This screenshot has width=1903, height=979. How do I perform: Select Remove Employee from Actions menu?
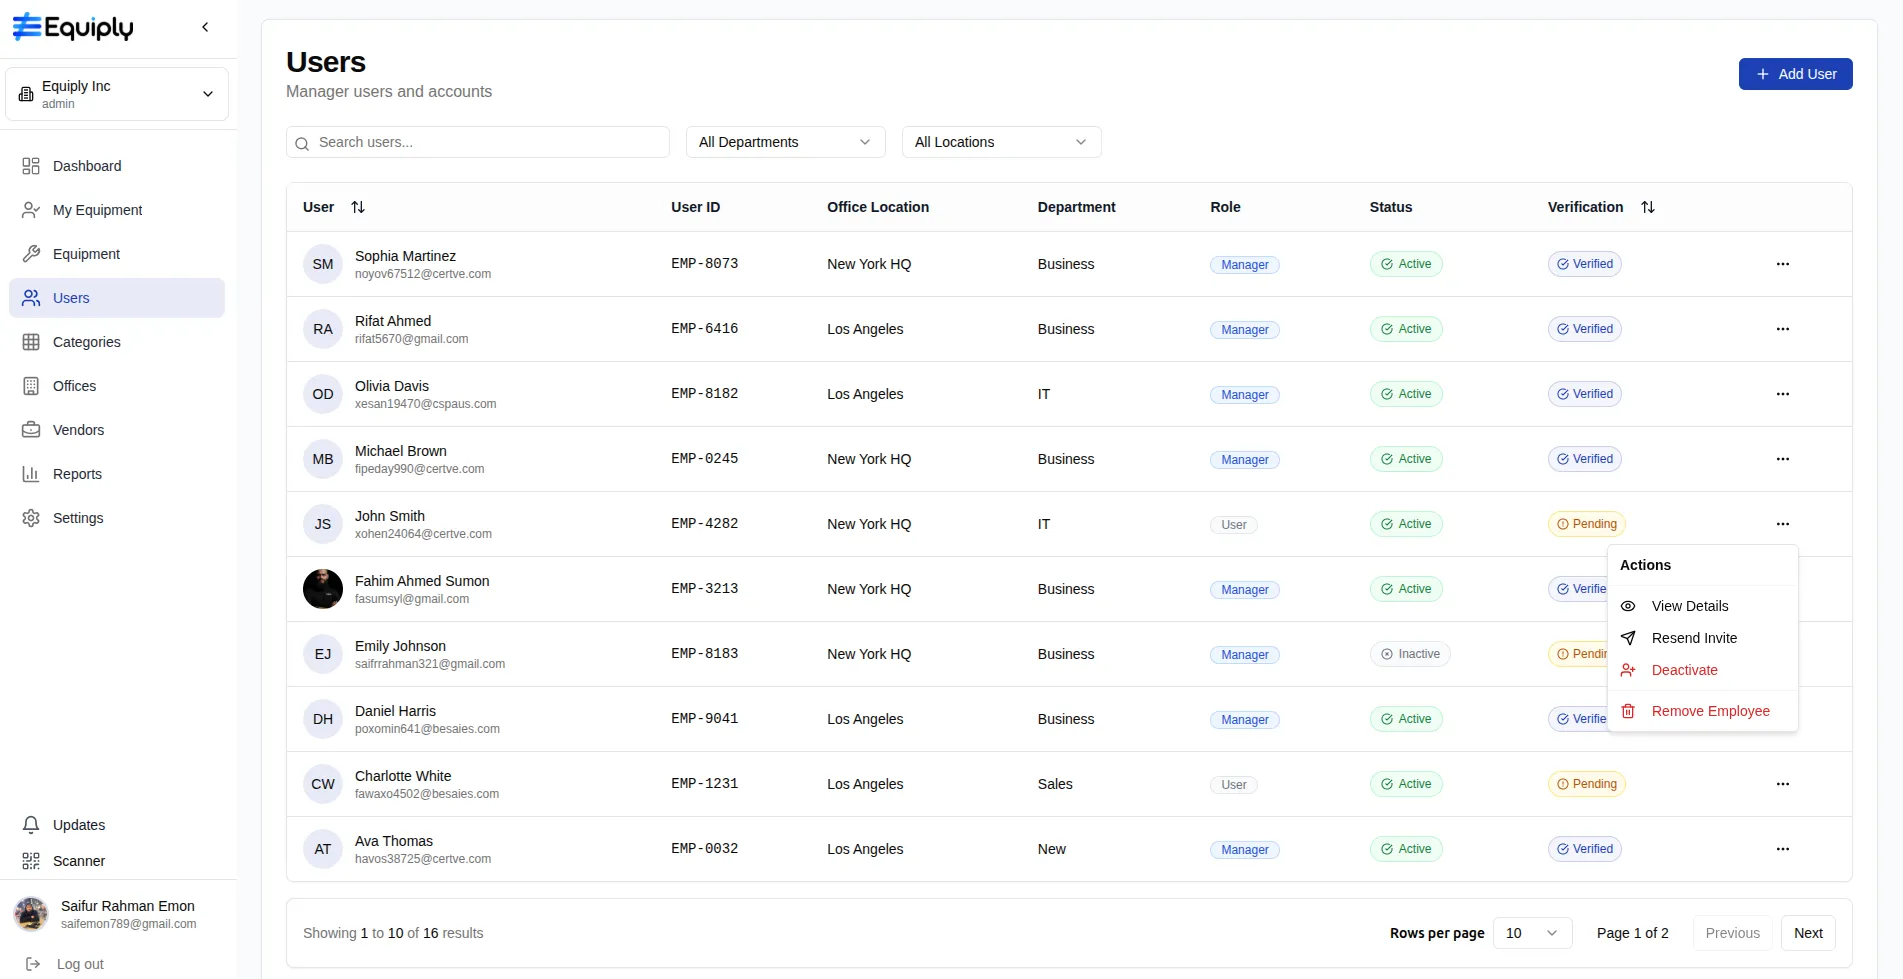pos(1710,711)
